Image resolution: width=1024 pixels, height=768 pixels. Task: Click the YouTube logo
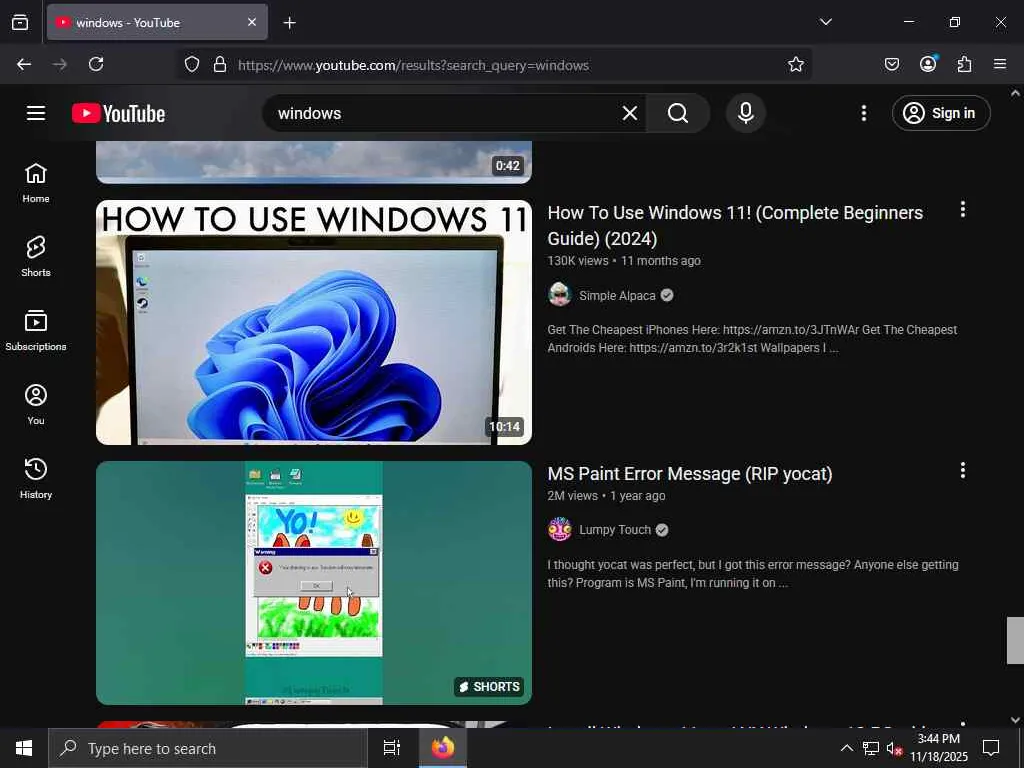118,113
